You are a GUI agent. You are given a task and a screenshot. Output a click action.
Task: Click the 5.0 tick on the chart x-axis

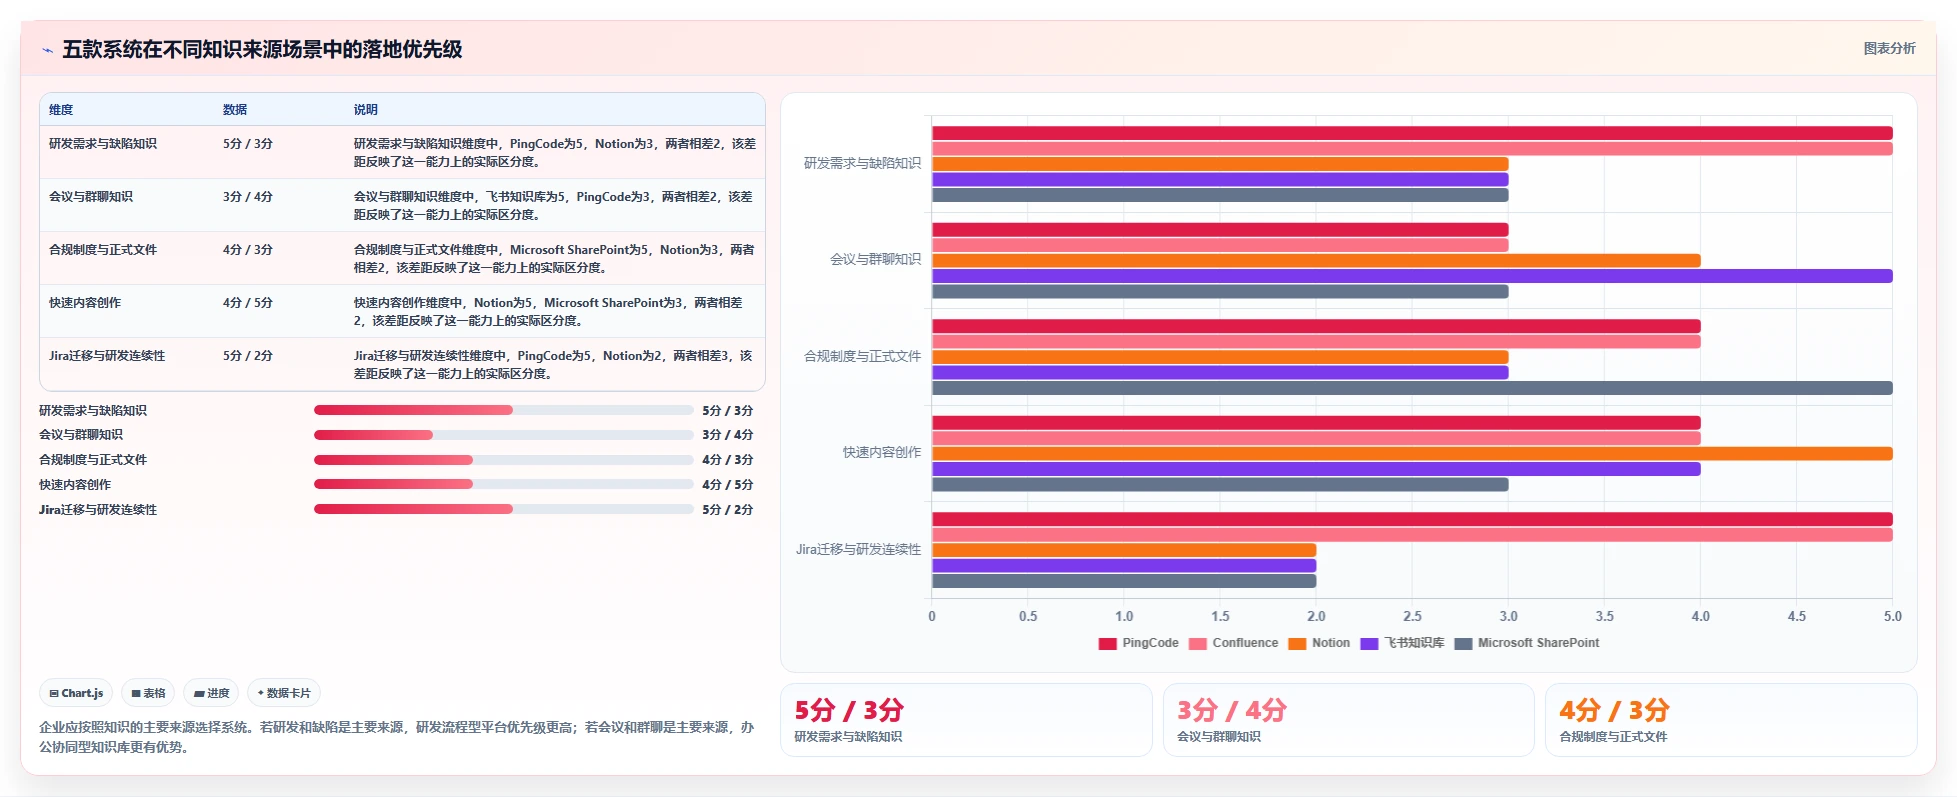click(1892, 616)
